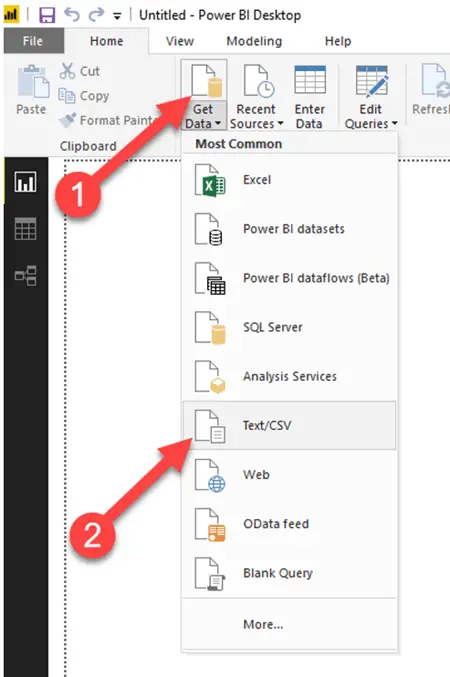Open the File tab
This screenshot has height=677, width=450.
33,41
